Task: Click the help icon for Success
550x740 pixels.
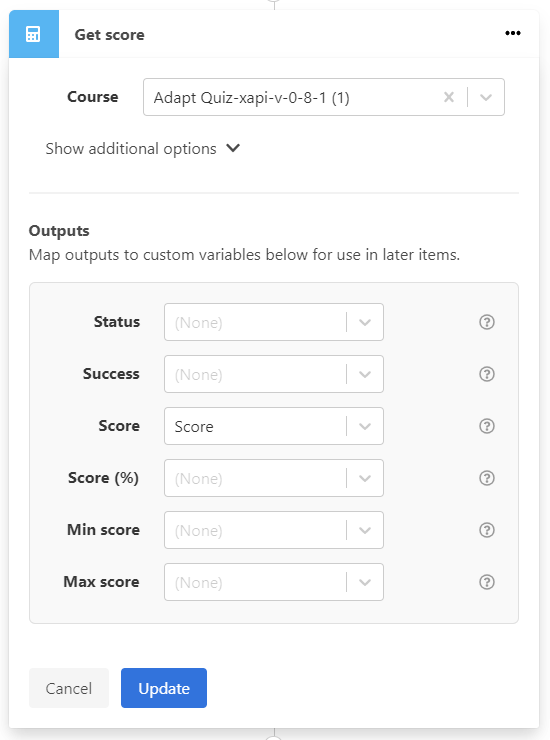Action: (x=487, y=374)
